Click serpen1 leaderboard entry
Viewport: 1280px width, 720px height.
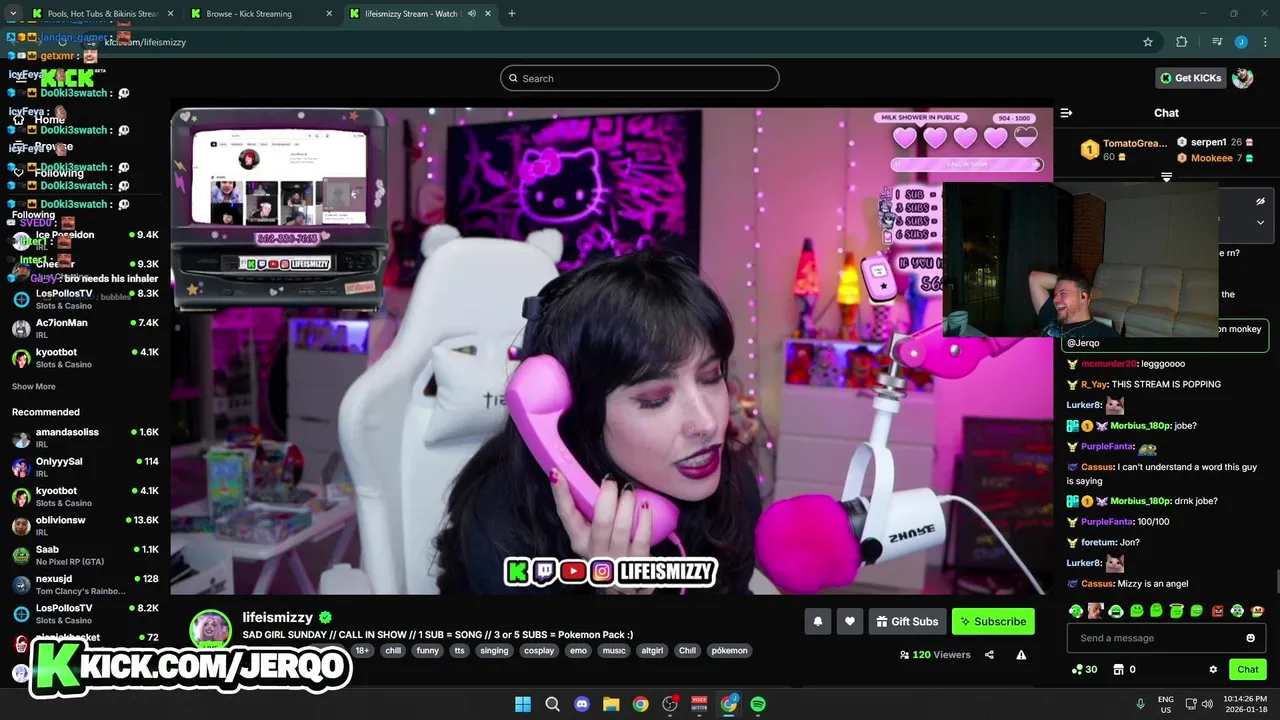tap(1215, 142)
